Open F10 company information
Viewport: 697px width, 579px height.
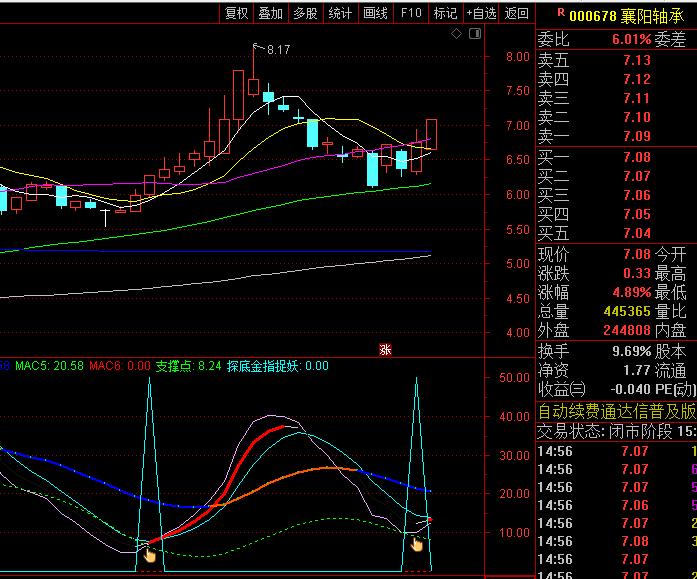pos(410,13)
